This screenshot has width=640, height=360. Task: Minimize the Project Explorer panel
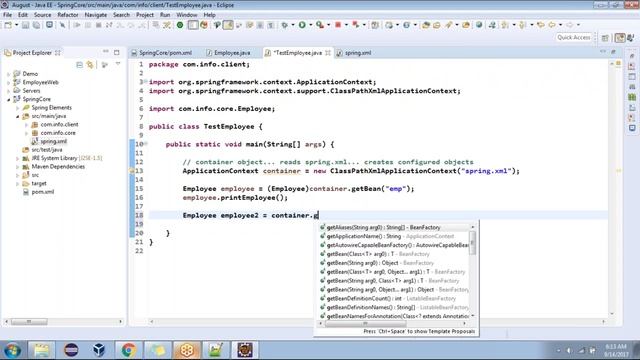pyautogui.click(x=106, y=52)
